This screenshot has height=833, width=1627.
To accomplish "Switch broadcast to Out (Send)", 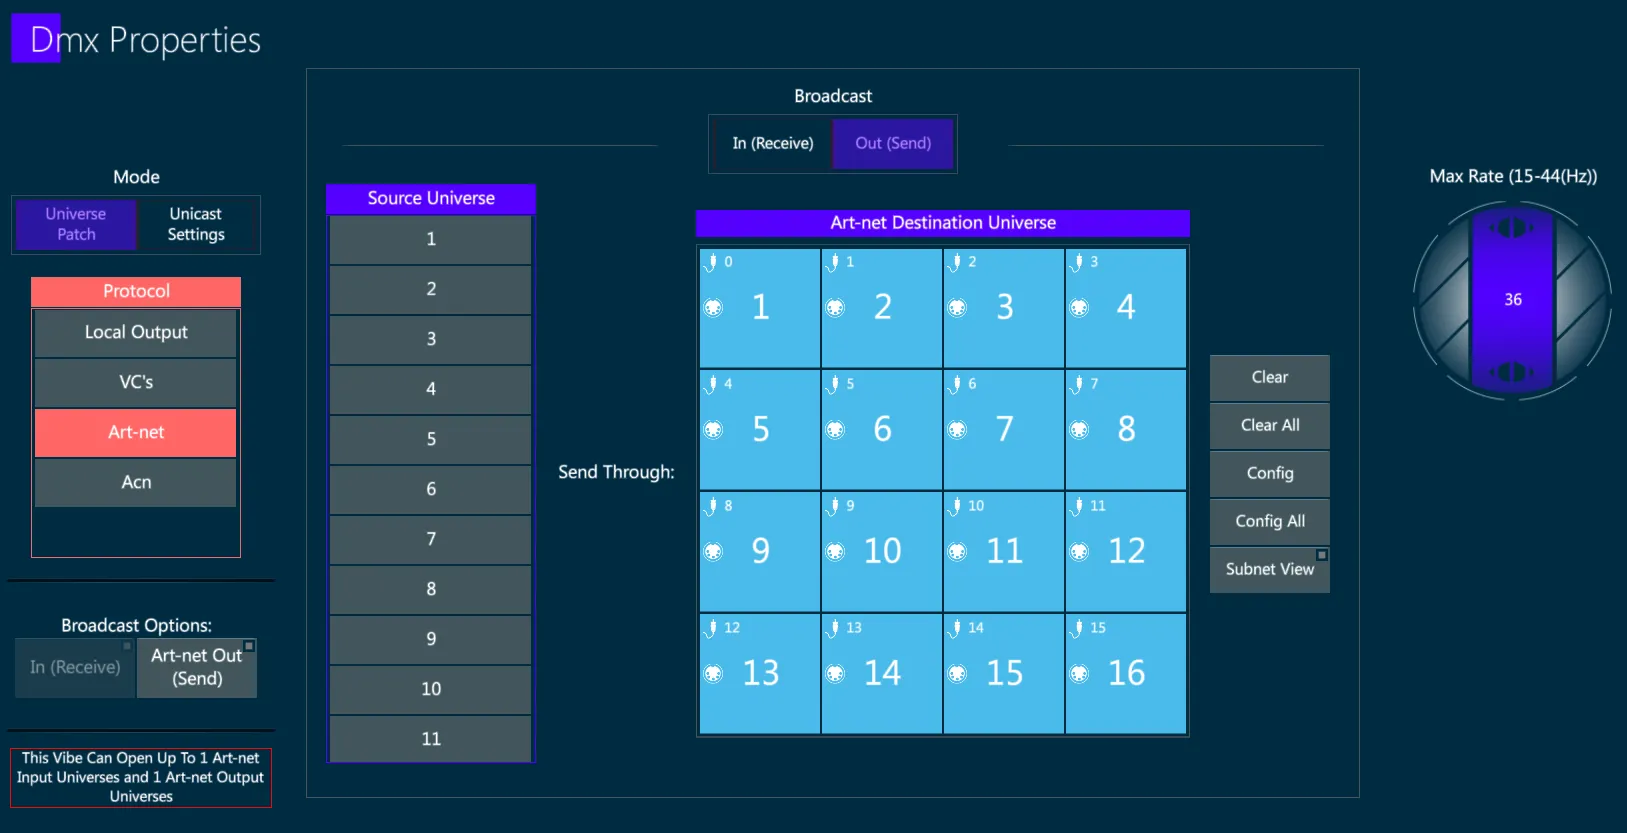I will point(893,143).
